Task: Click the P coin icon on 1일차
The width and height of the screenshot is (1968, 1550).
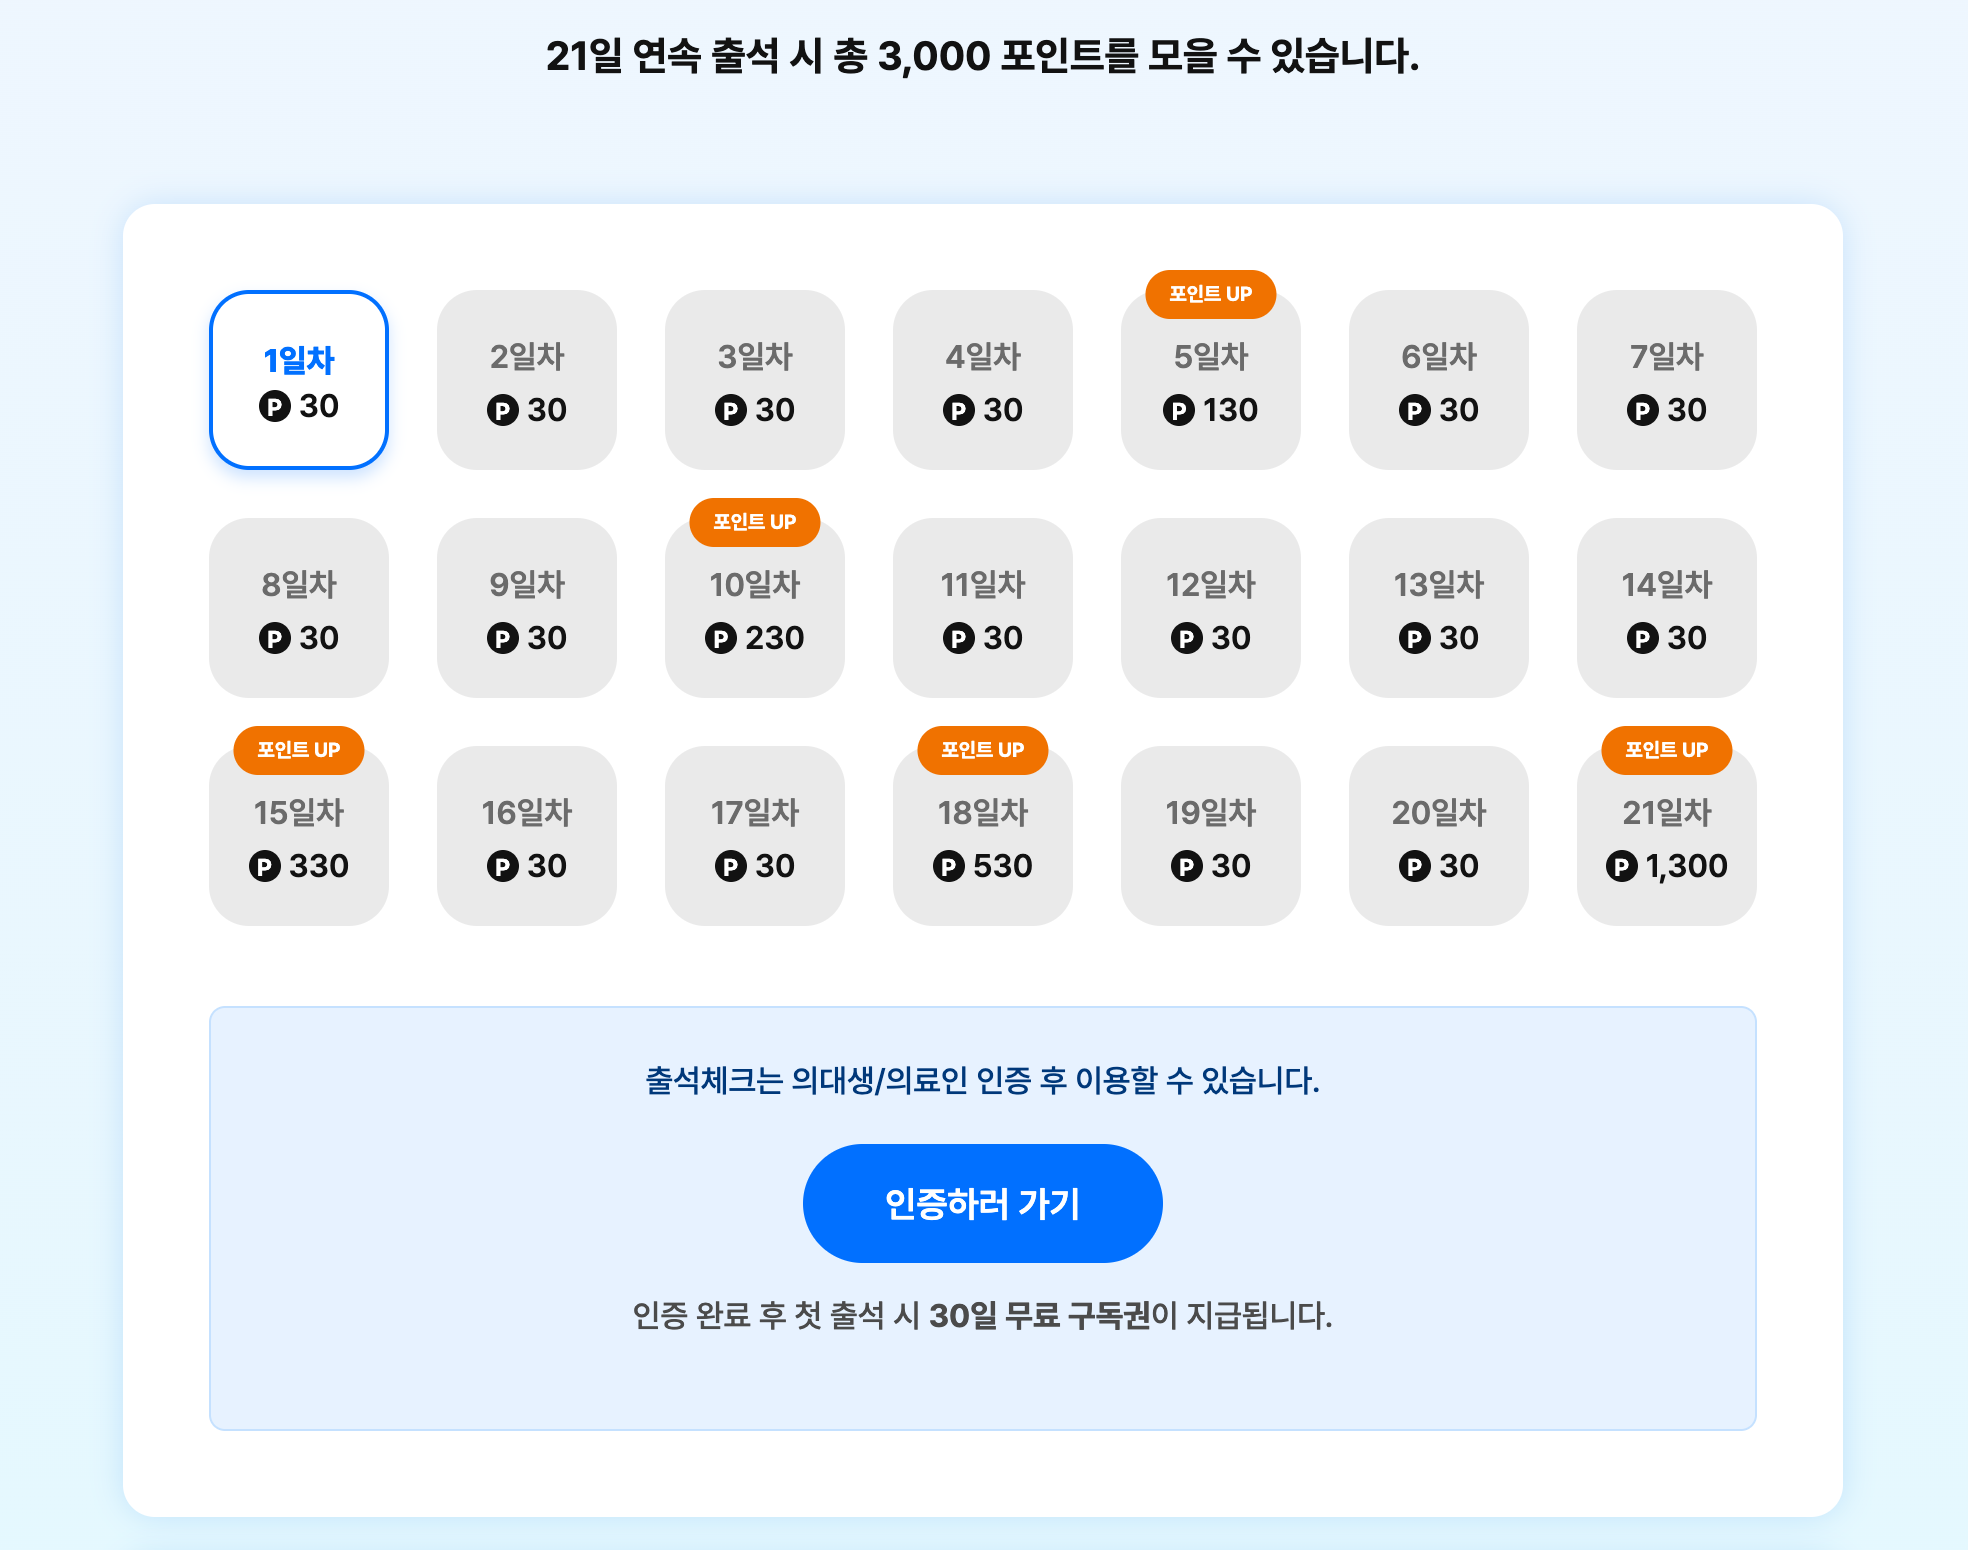Action: [275, 406]
